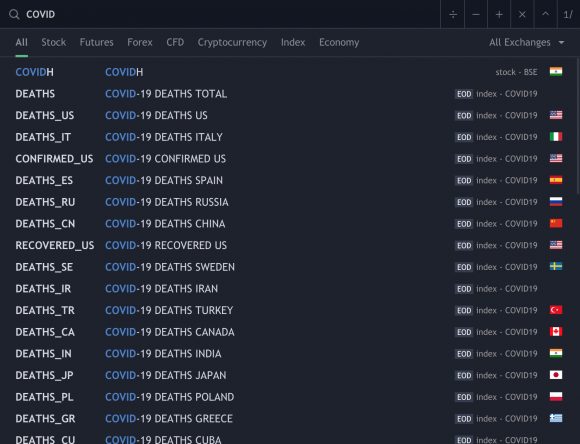
Task: Select COVID-19 DEATHS TOTAL symbol
Action: click(289, 94)
